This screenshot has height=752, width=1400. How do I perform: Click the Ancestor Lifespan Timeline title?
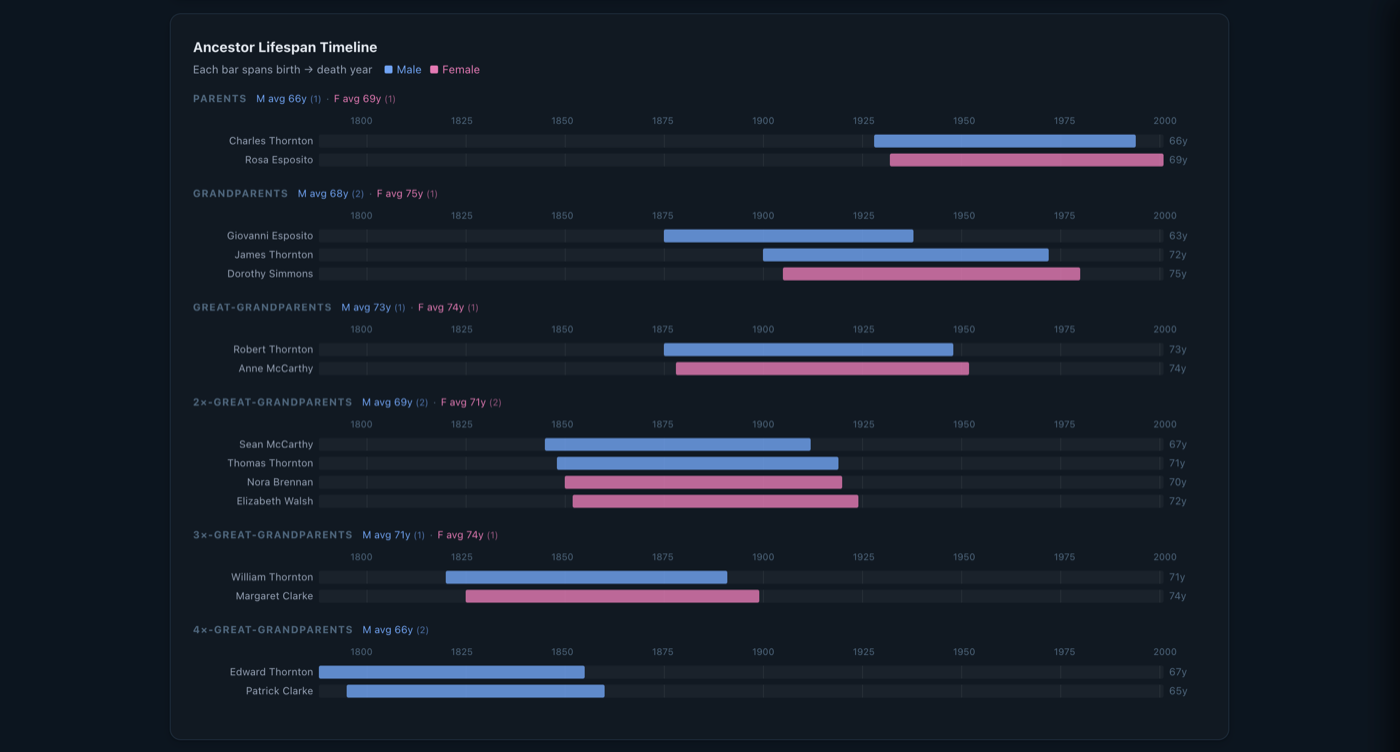[x=285, y=47]
